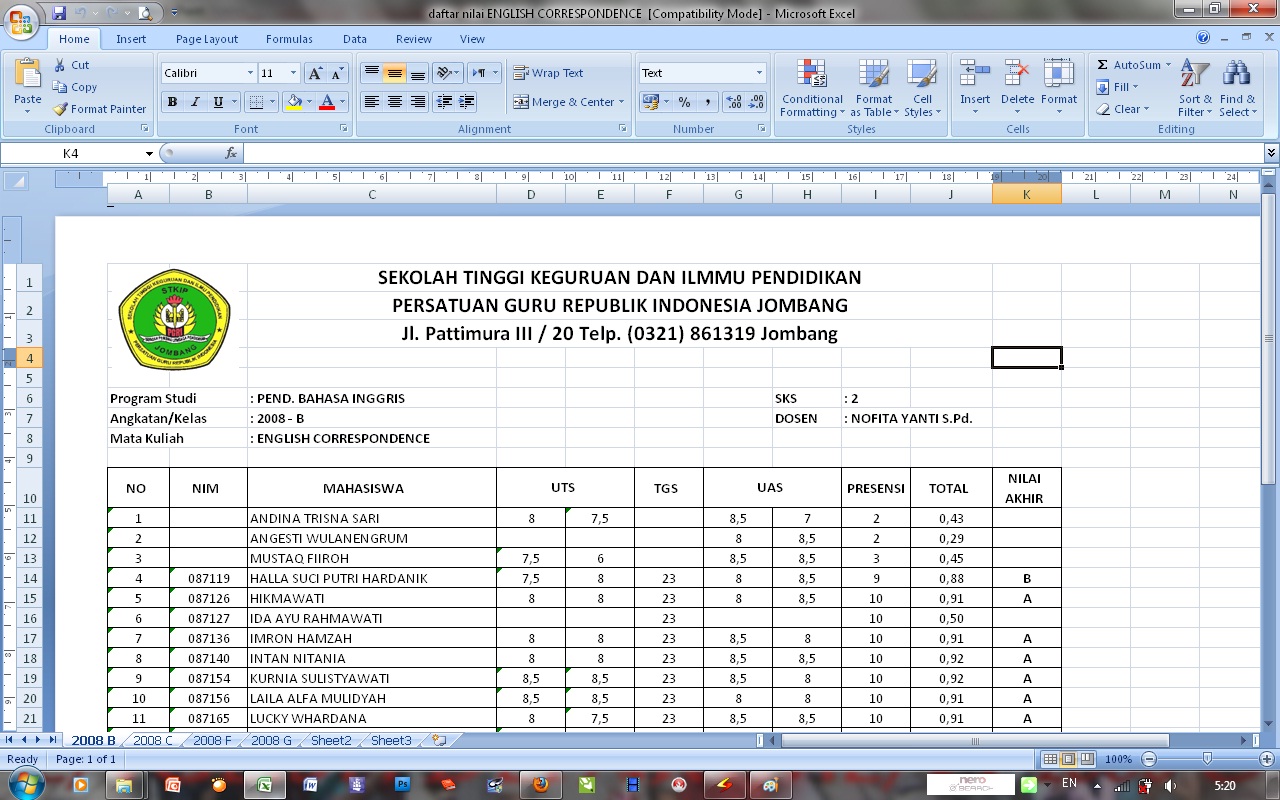Apply comma style format
This screenshot has height=800, width=1280.
708,102
